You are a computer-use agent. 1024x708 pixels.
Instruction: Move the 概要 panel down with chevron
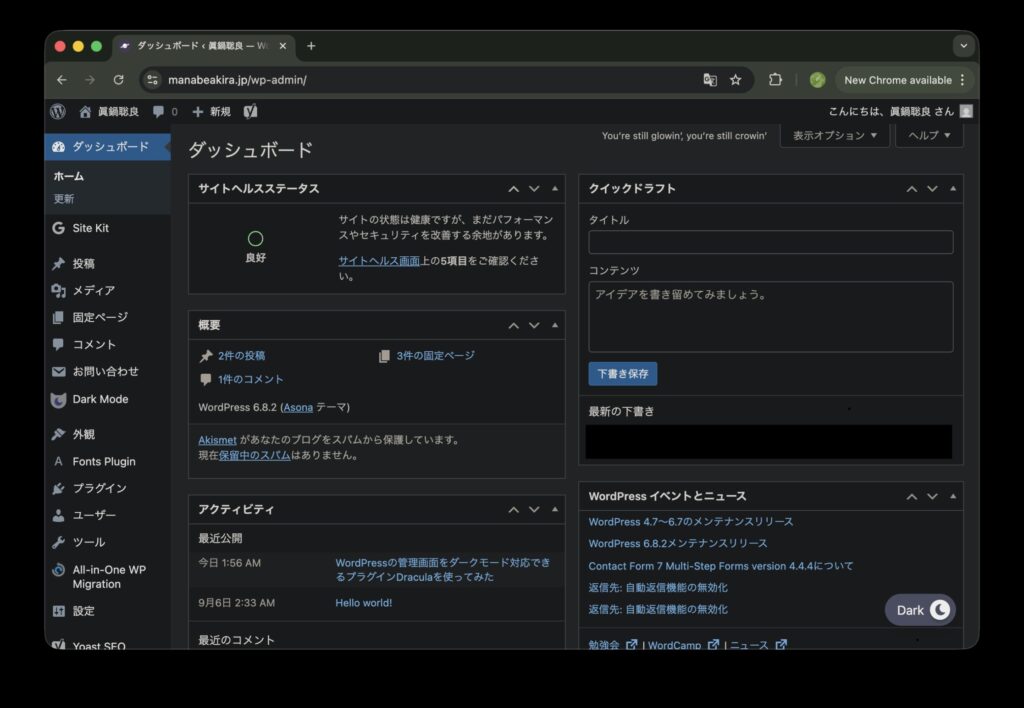pyautogui.click(x=534, y=326)
